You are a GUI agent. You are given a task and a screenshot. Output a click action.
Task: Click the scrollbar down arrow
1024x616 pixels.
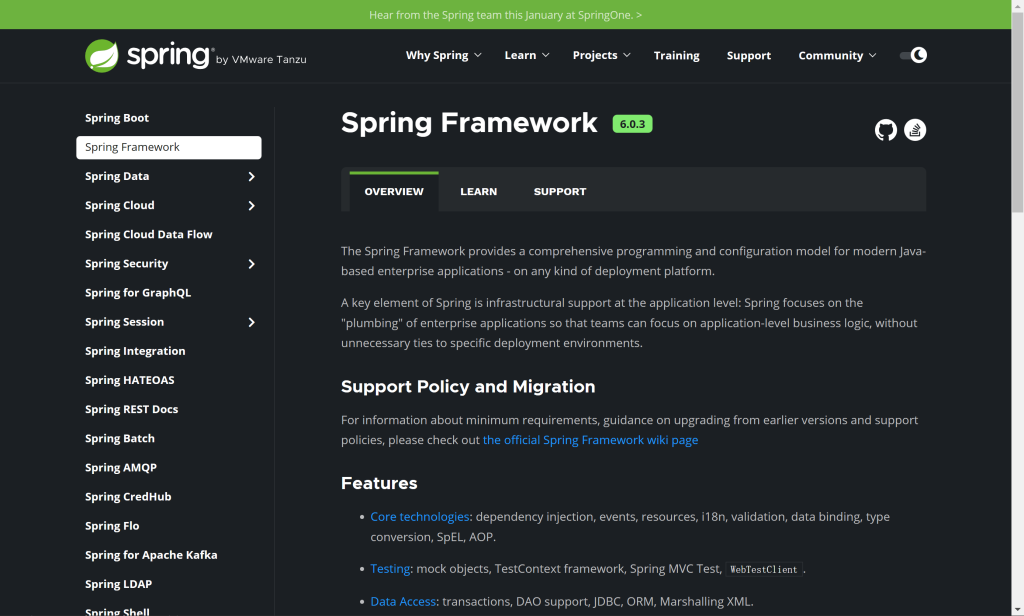(1017, 610)
